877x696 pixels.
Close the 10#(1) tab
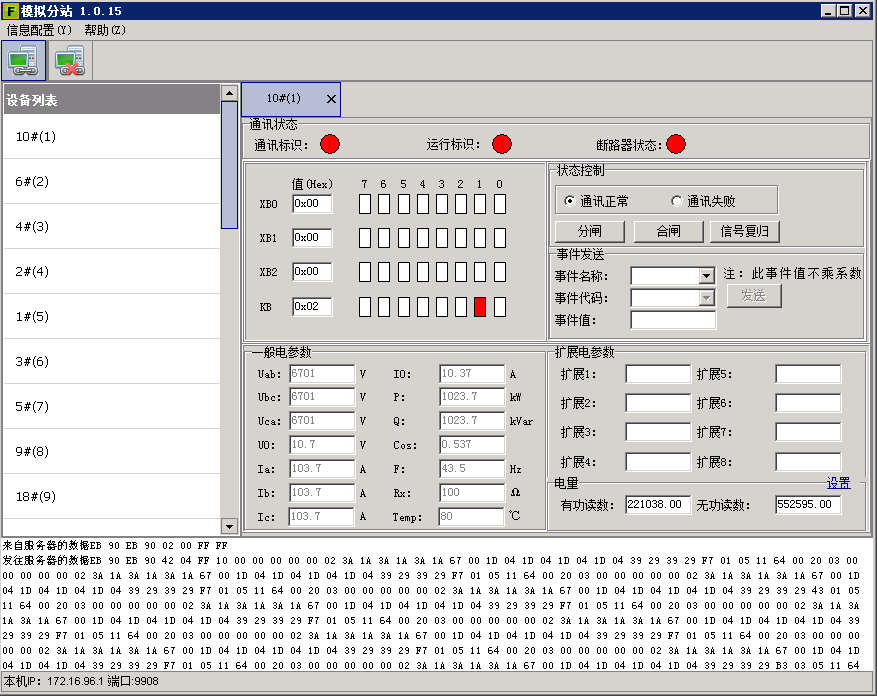pos(331,99)
